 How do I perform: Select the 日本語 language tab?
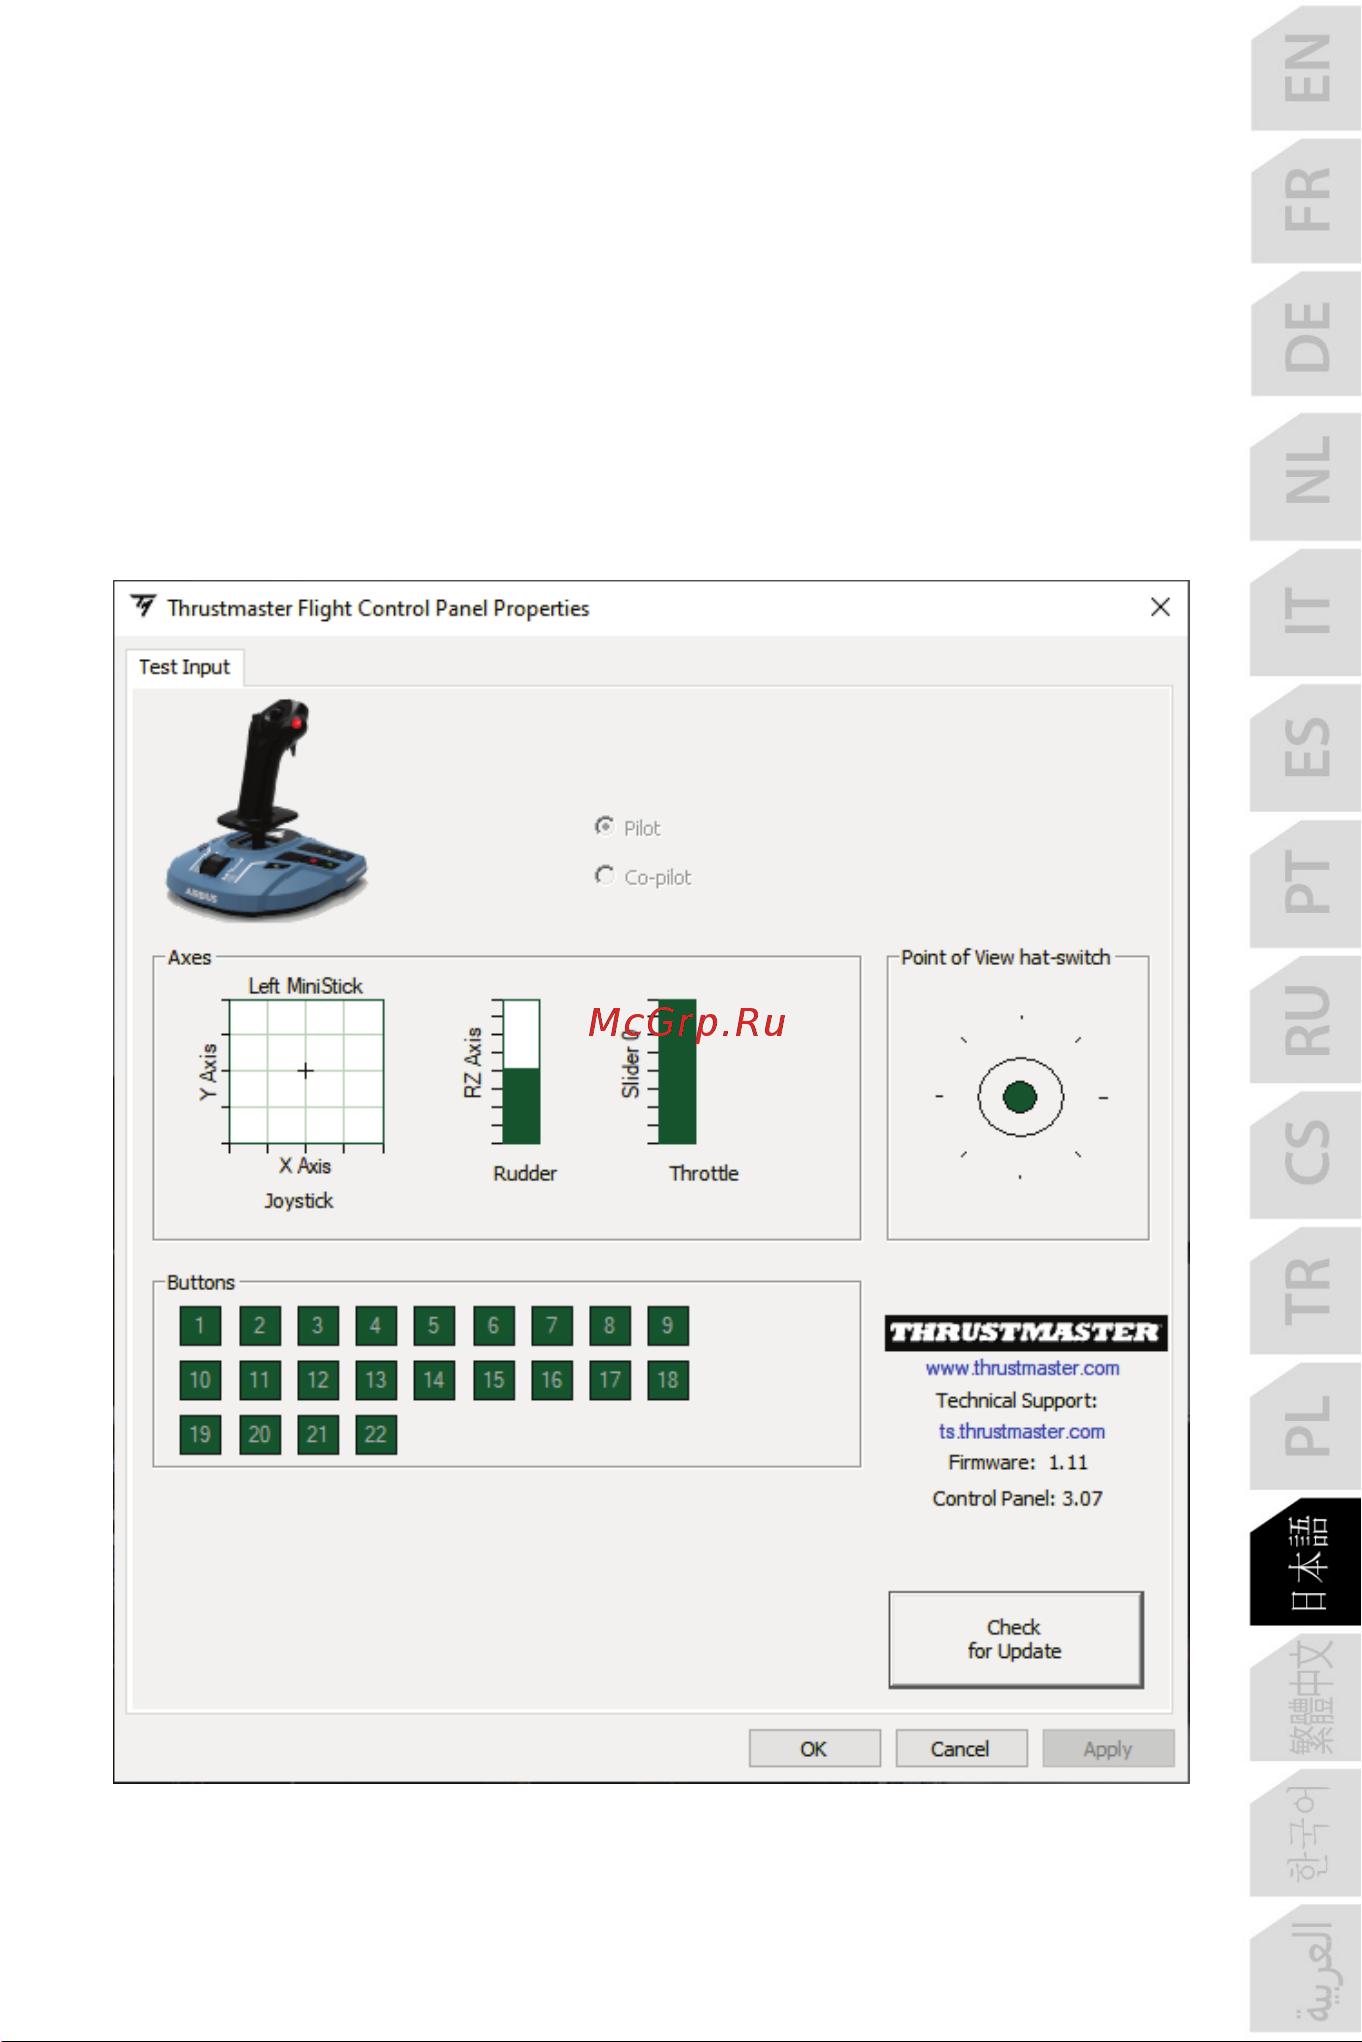coord(1306,1562)
